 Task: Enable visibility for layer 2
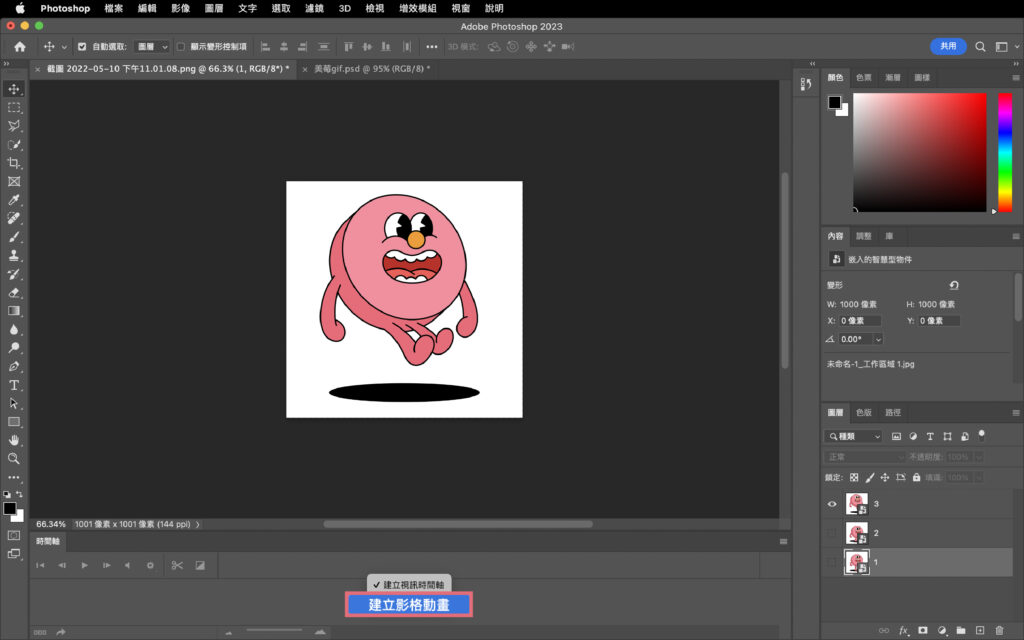831,533
